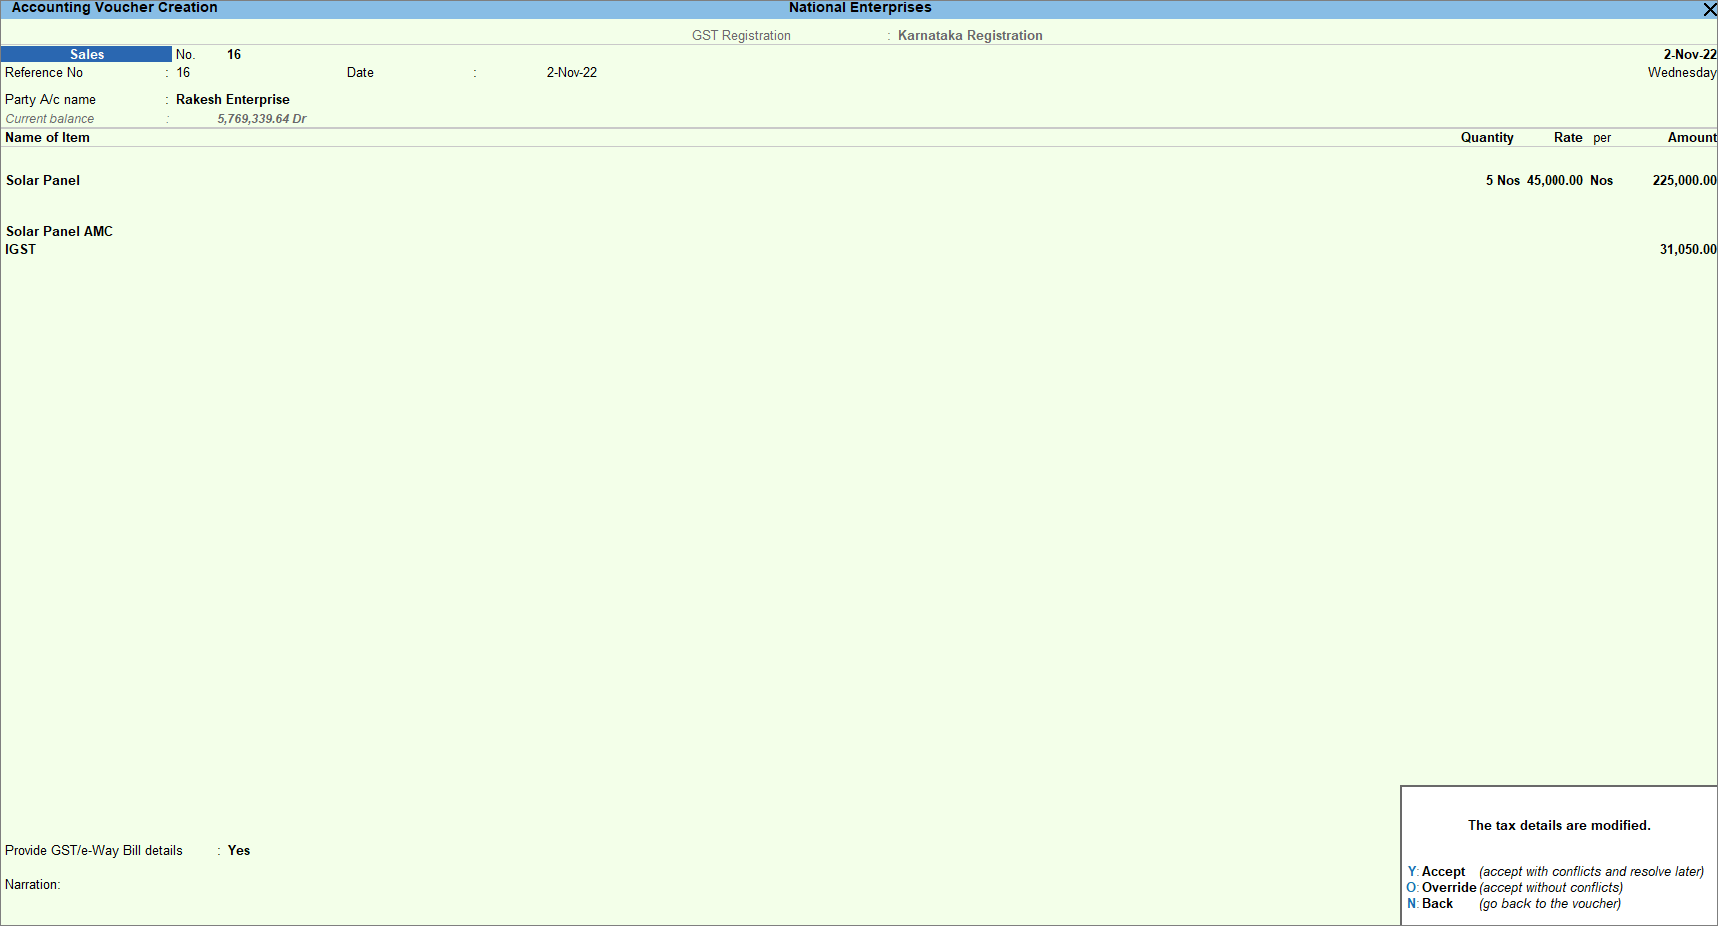This screenshot has width=1718, height=926.
Task: Select party name Rakesh Enterprise
Action: pyautogui.click(x=233, y=100)
